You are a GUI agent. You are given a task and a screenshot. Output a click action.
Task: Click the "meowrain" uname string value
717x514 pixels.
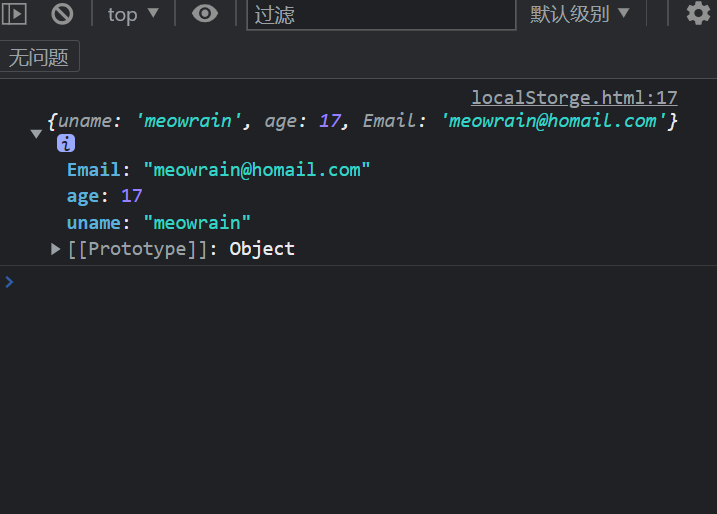coord(197,222)
